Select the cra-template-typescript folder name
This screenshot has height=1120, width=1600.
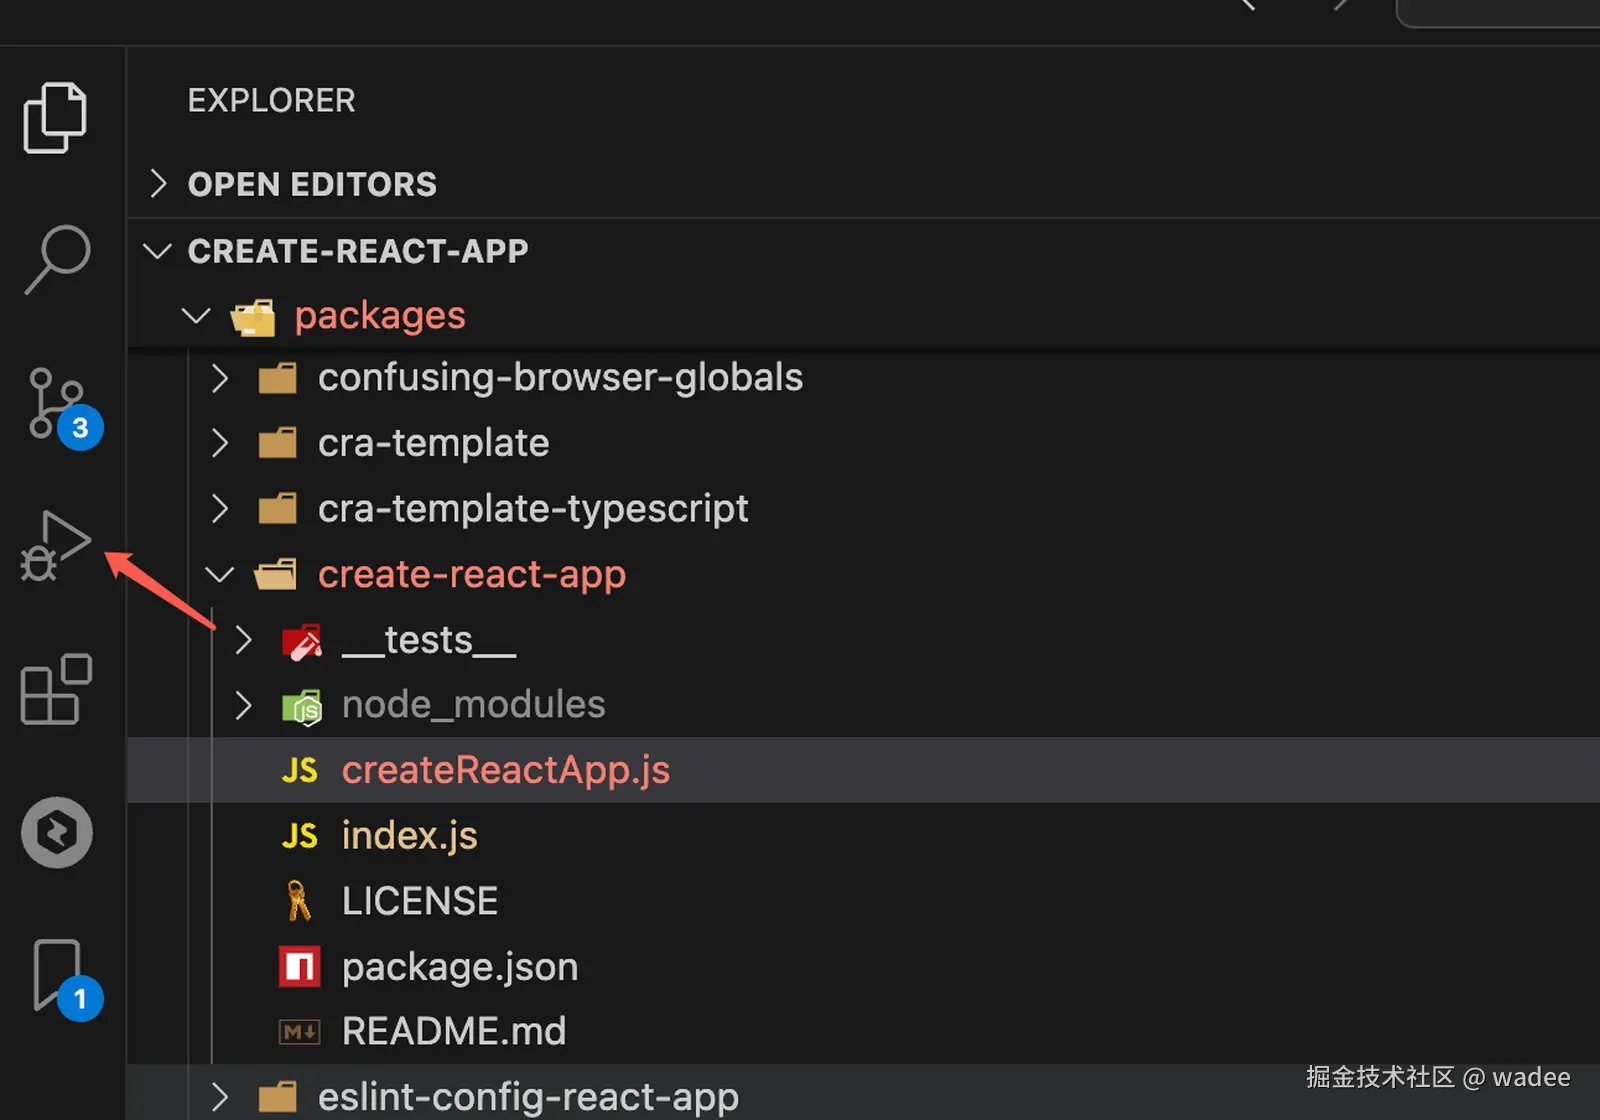(533, 509)
